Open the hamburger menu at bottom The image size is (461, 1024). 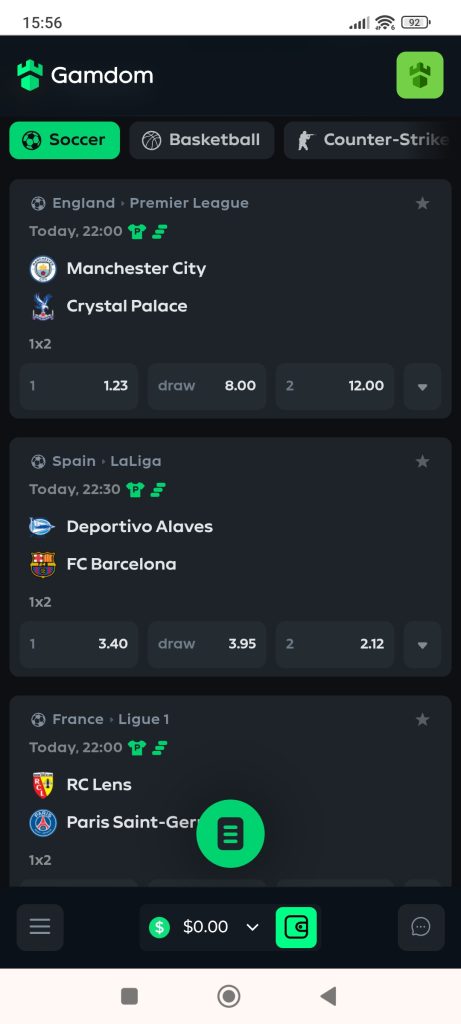click(x=40, y=927)
